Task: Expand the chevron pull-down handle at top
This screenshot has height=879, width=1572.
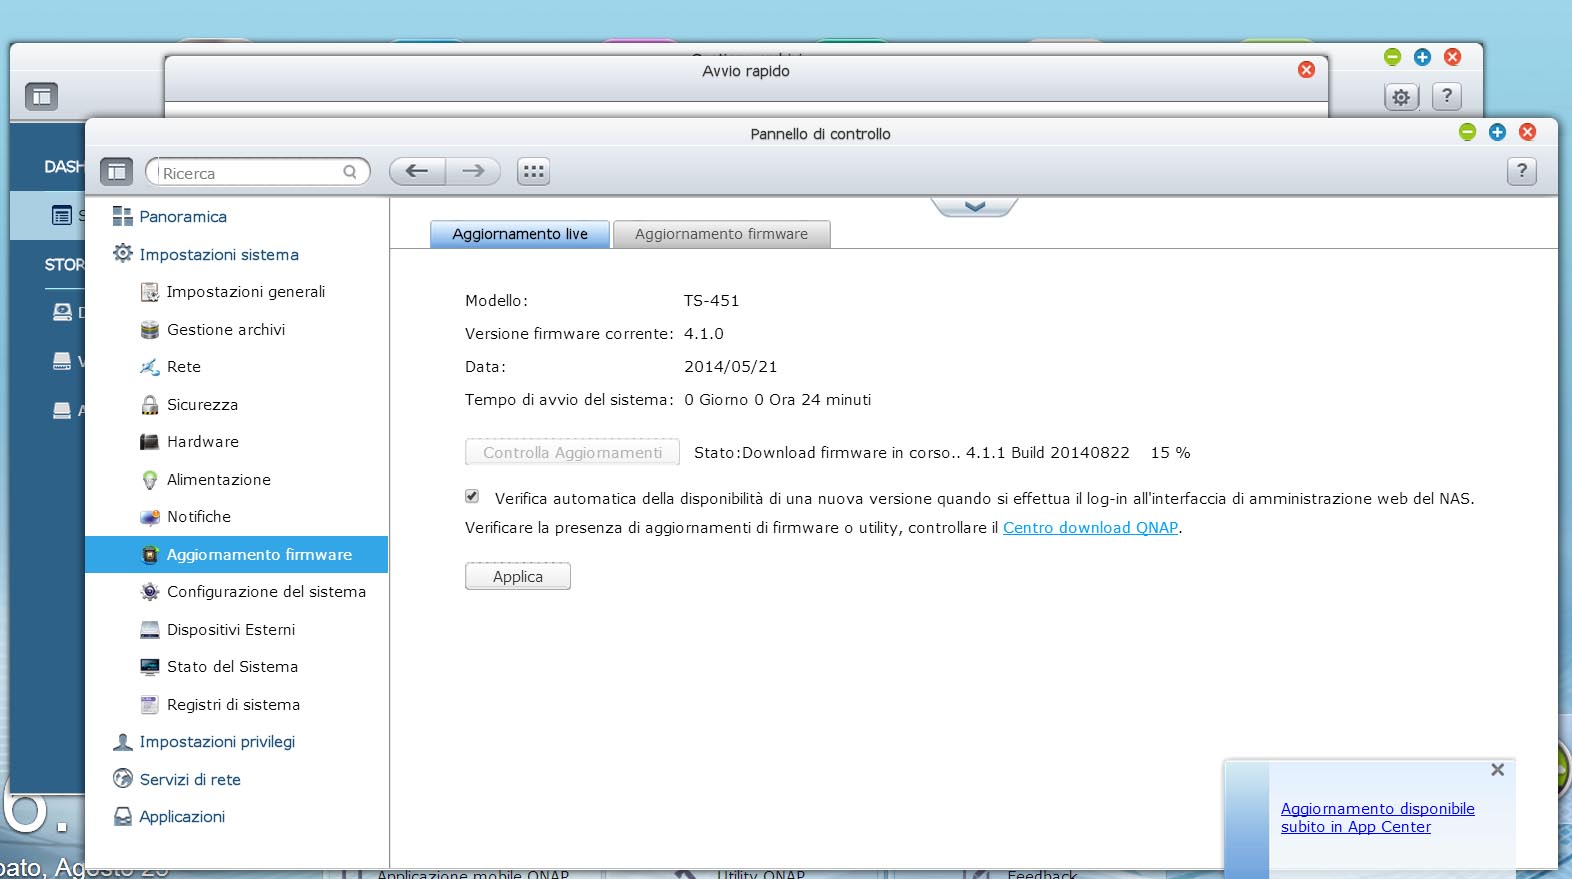Action: 974,206
